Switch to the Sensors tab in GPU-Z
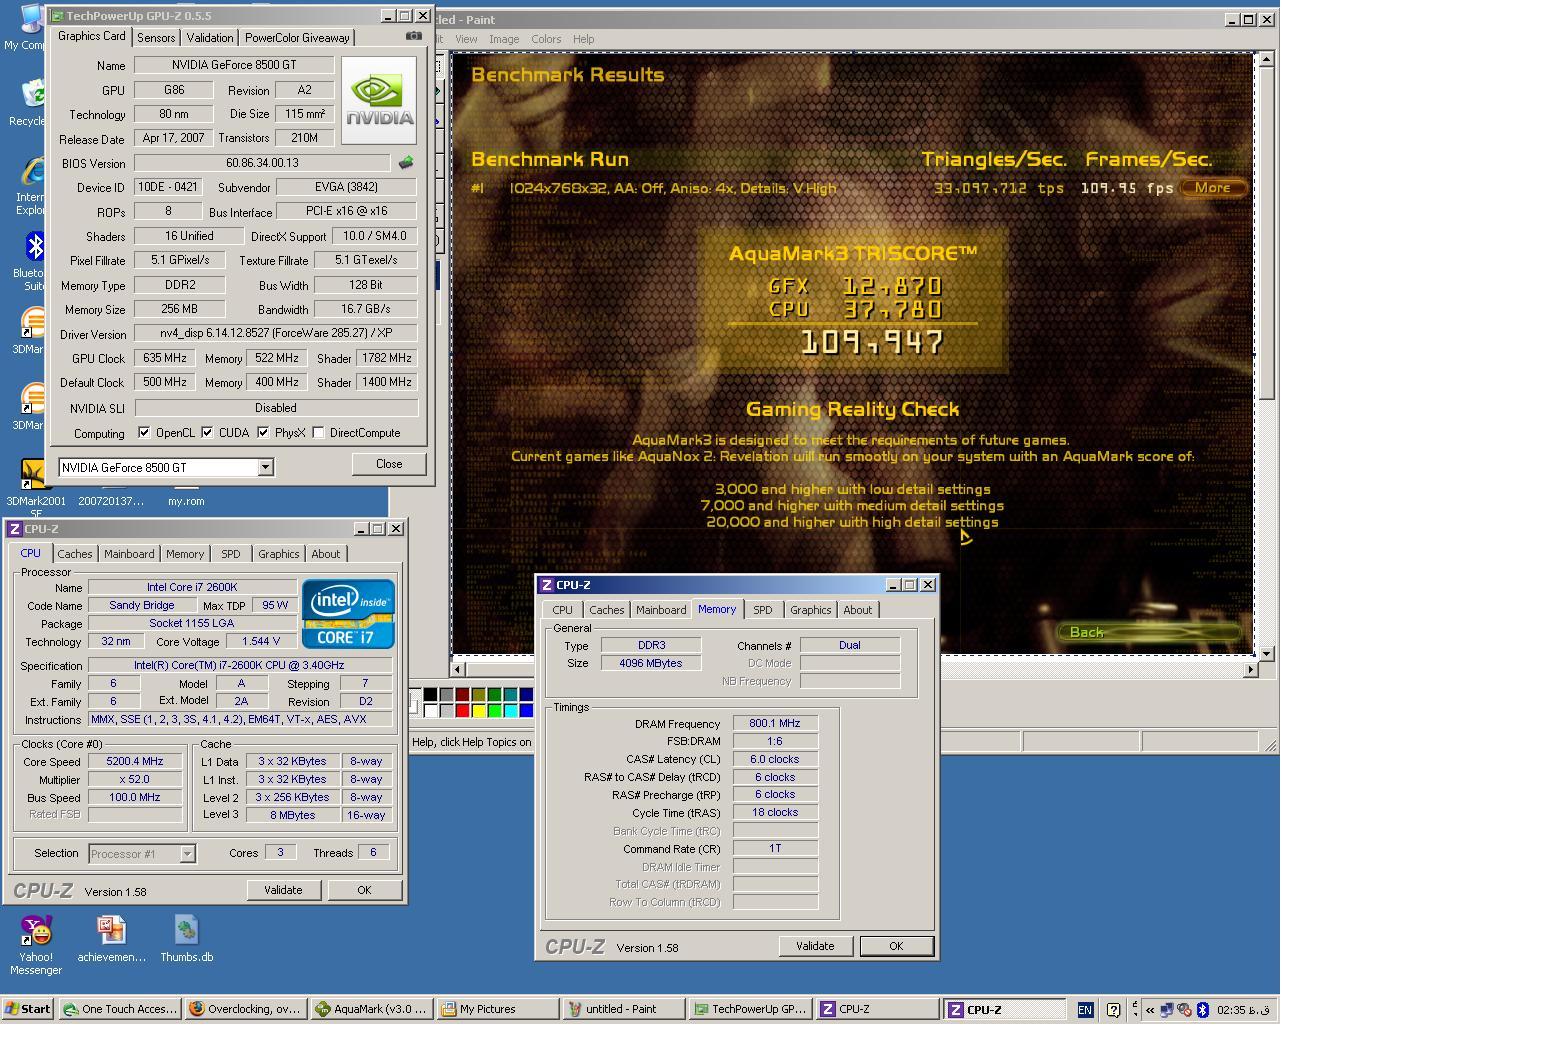 point(156,38)
